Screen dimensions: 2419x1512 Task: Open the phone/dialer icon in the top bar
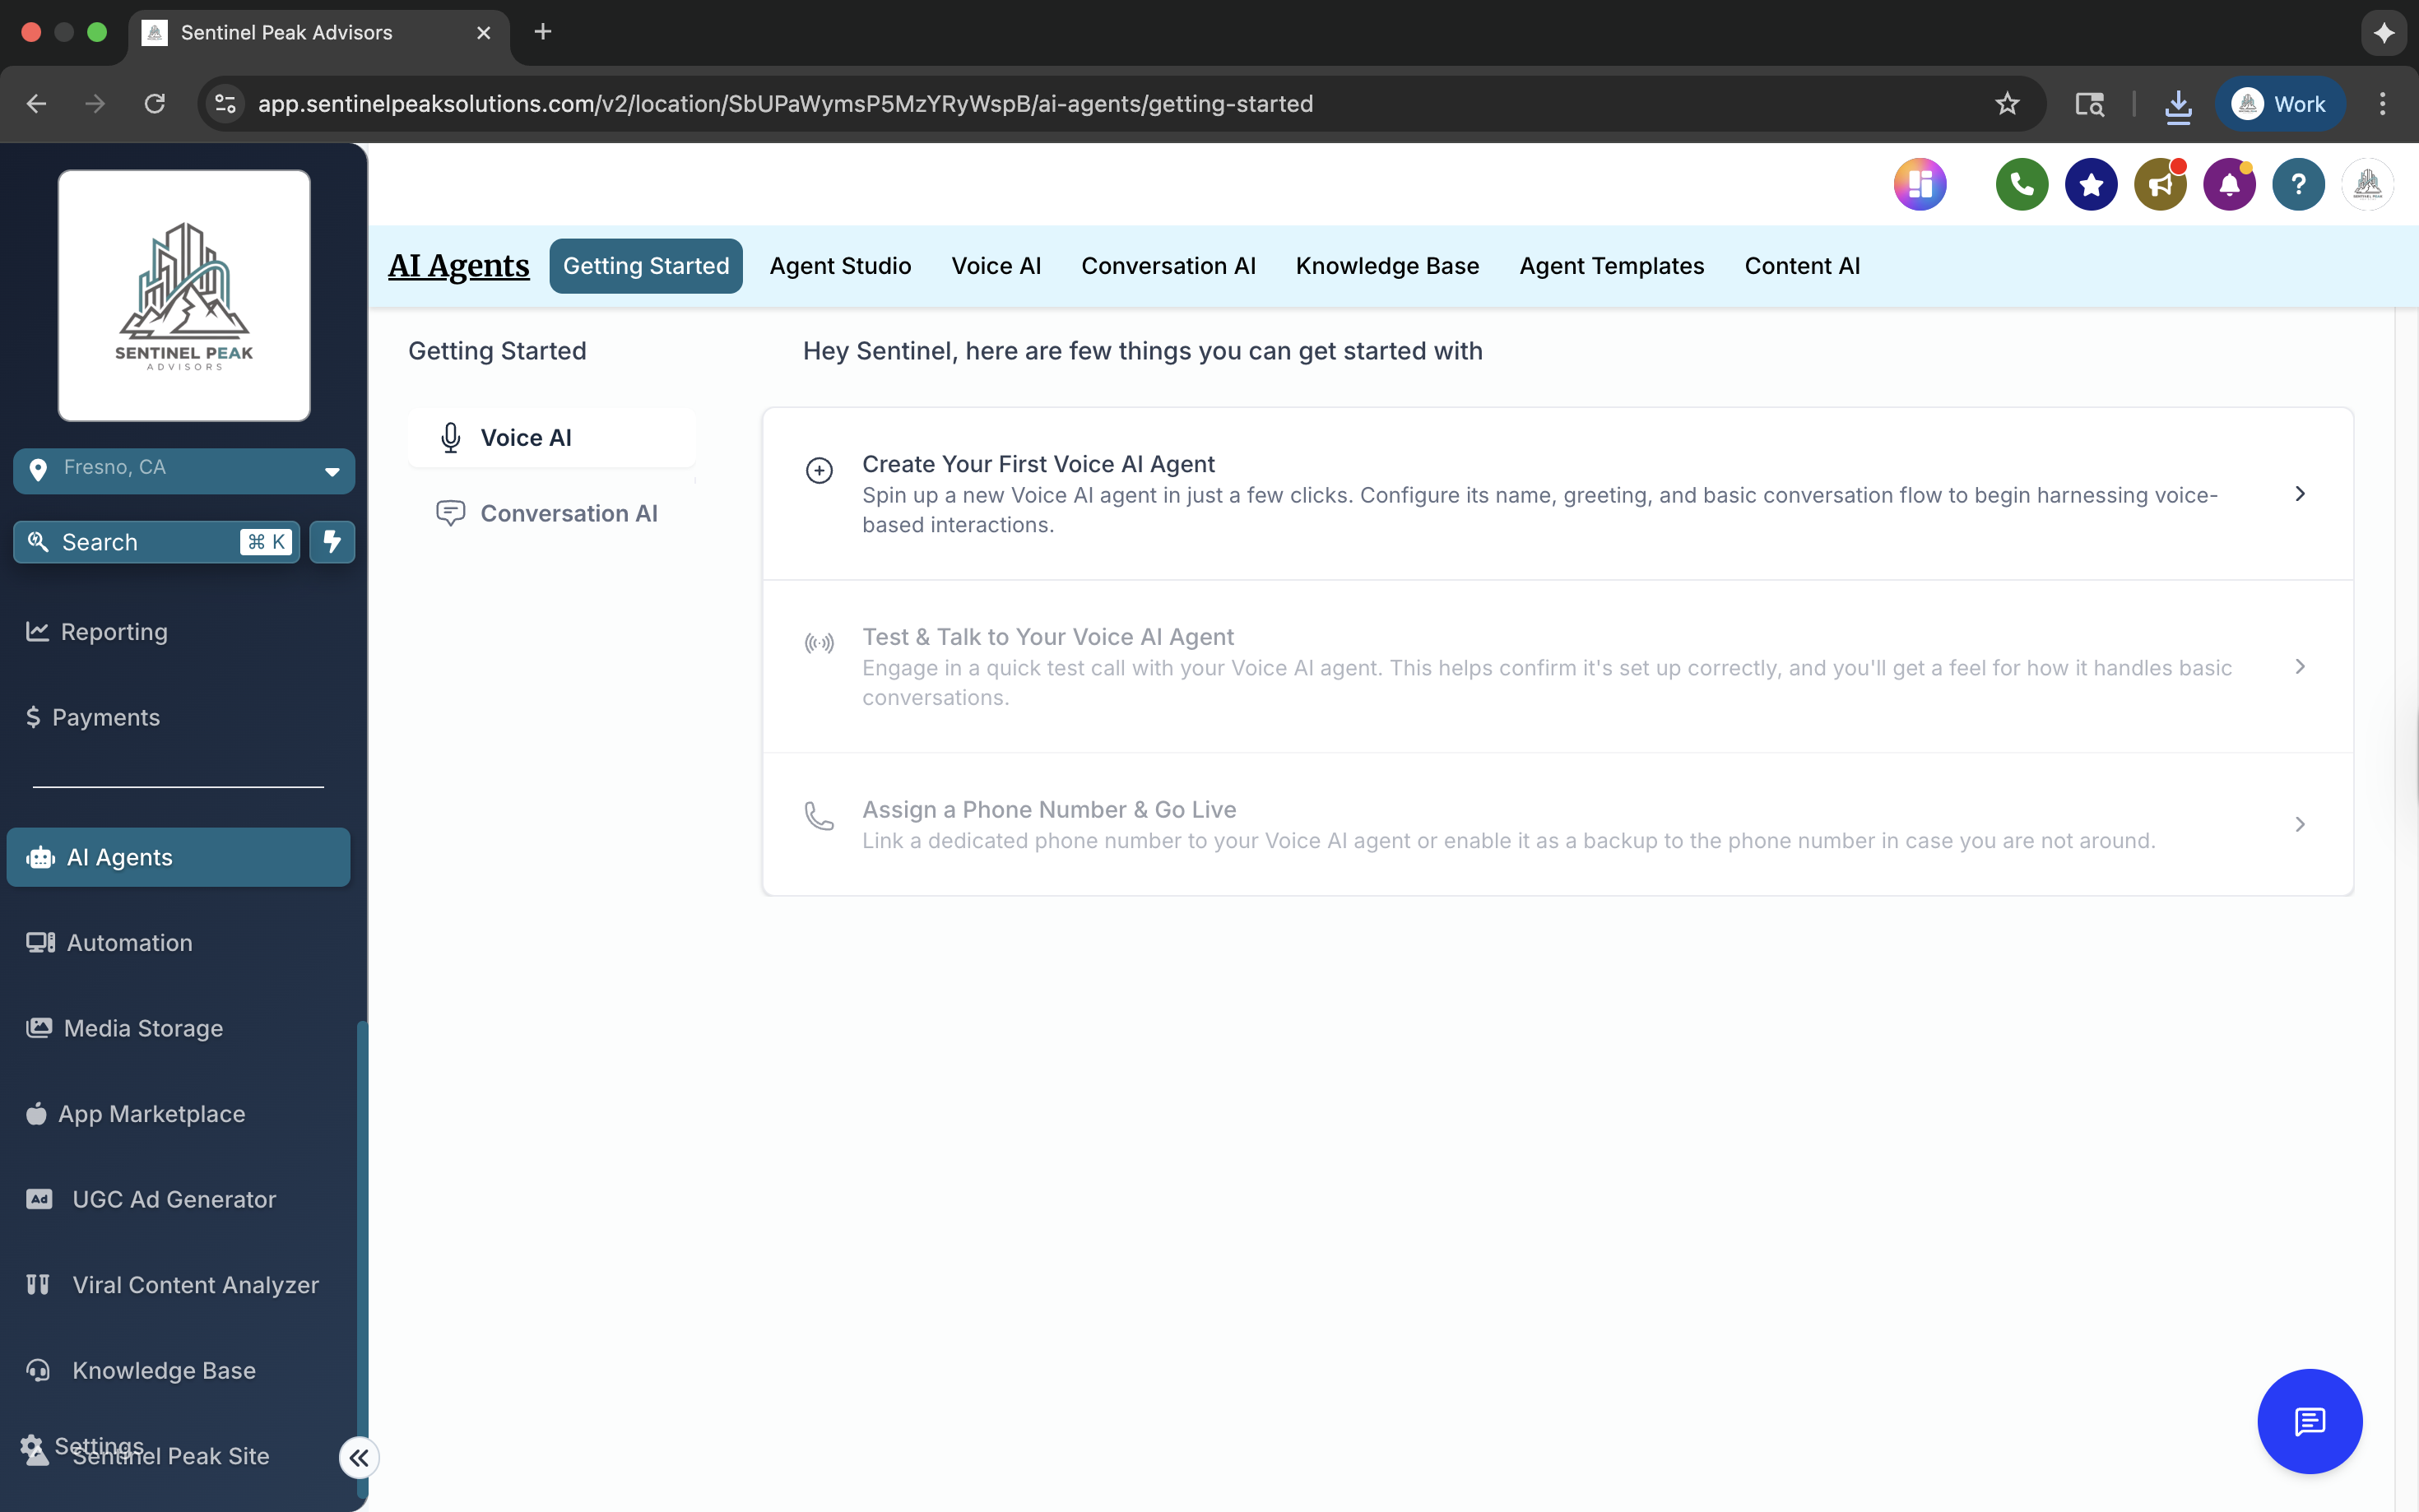[x=2021, y=184]
